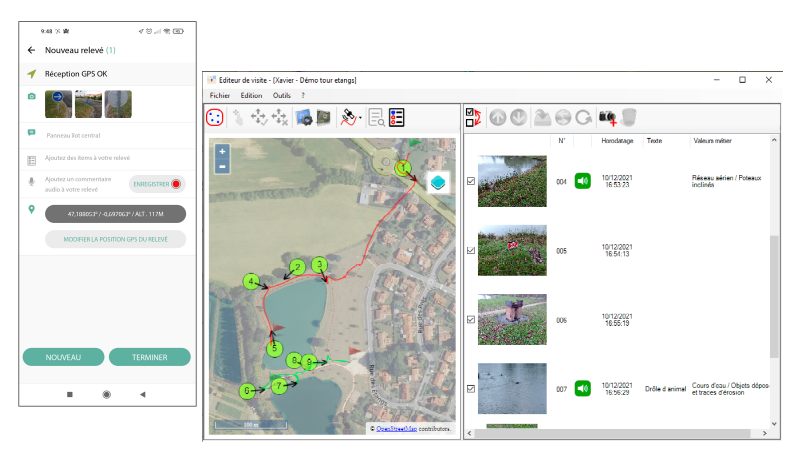The width and height of the screenshot is (791, 470).
Task: Uncheck the checkbox for record 006
Action: click(471, 320)
